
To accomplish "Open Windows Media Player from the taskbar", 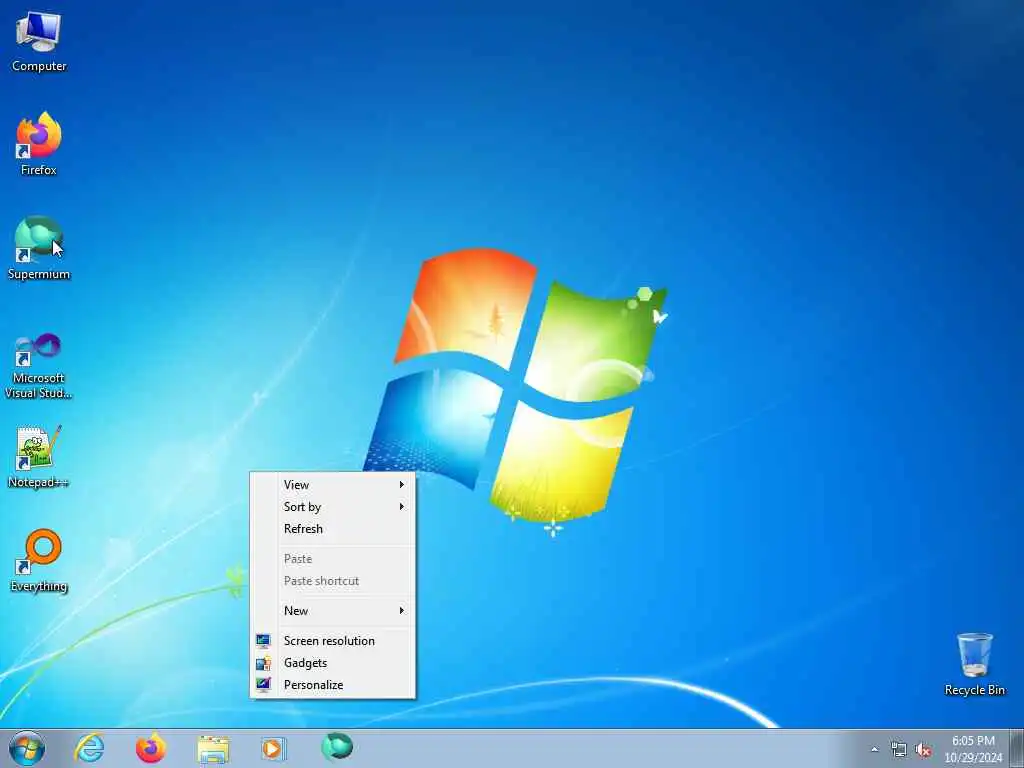I will point(273,748).
